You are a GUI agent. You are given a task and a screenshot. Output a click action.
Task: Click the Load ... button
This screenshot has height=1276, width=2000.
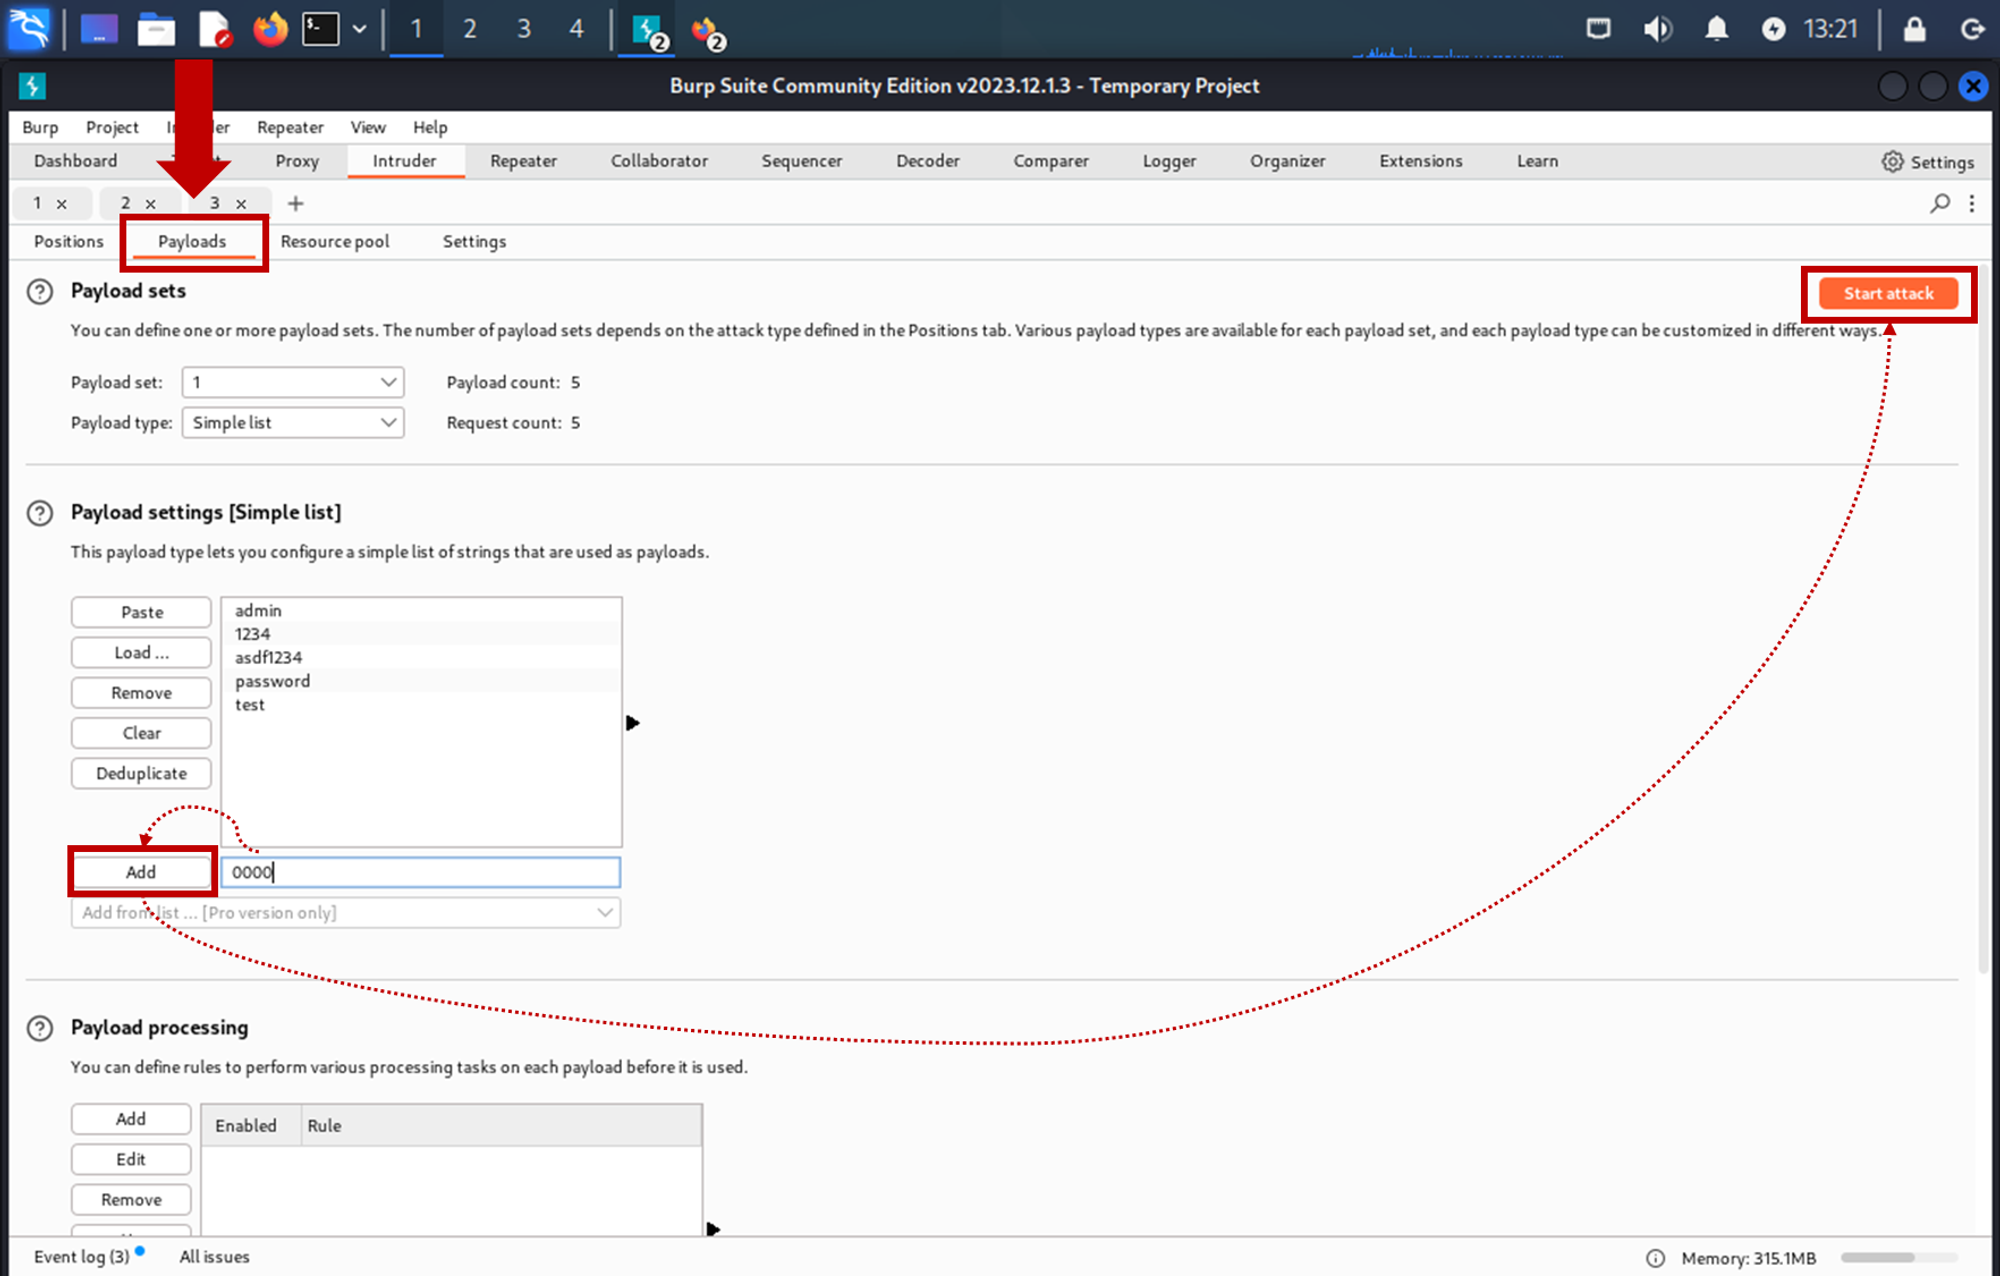141,652
